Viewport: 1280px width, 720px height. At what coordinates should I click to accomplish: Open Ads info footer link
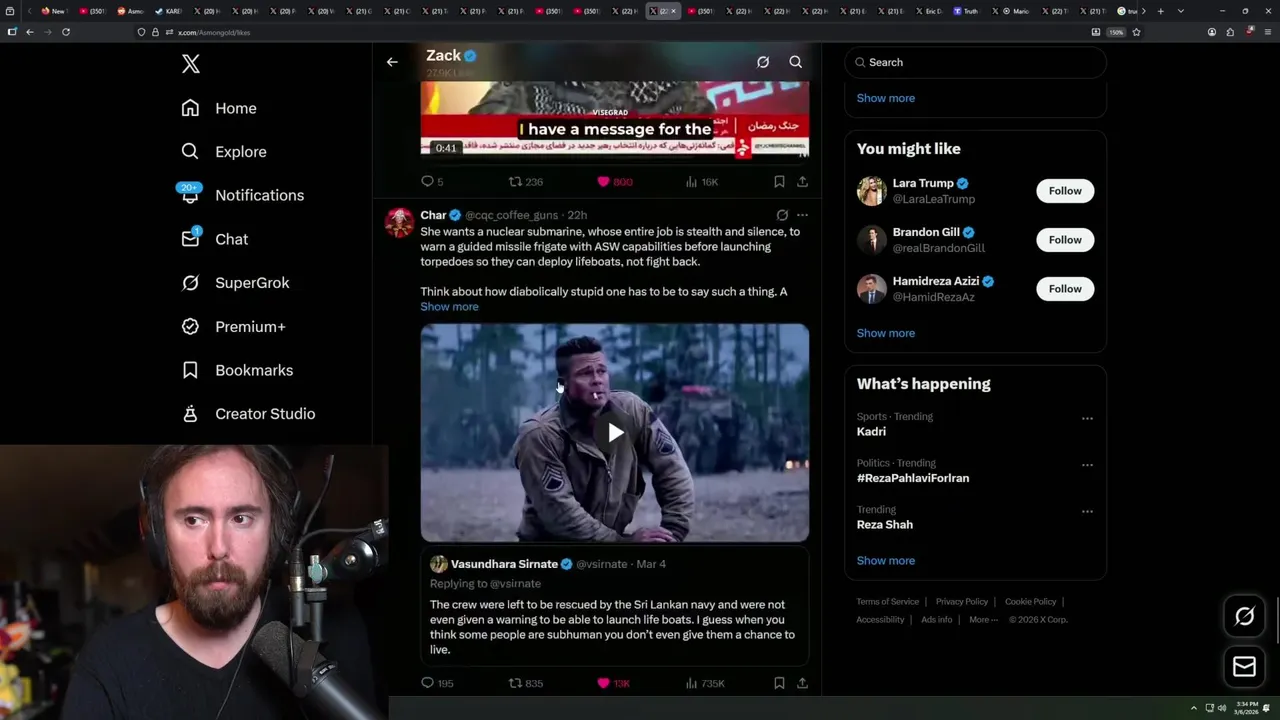click(937, 620)
